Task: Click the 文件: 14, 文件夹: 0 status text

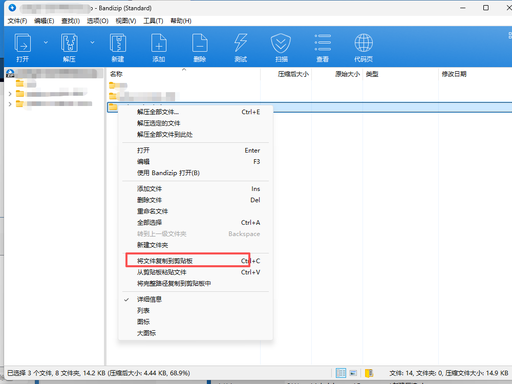Action: tap(449, 373)
